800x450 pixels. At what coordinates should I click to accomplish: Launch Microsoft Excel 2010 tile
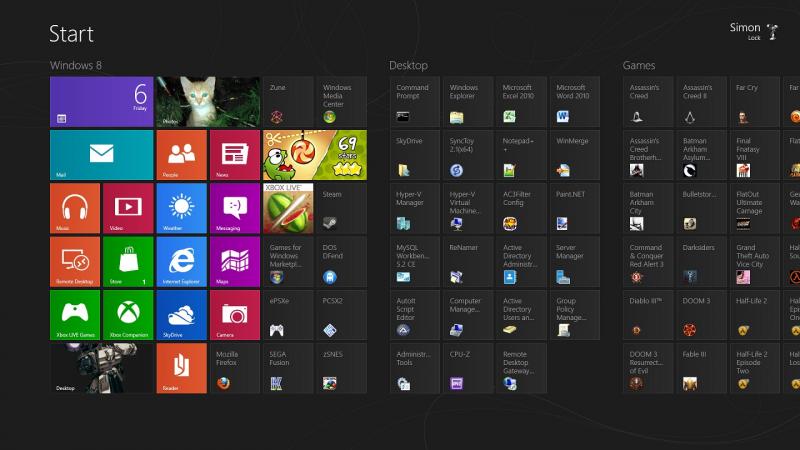click(521, 102)
